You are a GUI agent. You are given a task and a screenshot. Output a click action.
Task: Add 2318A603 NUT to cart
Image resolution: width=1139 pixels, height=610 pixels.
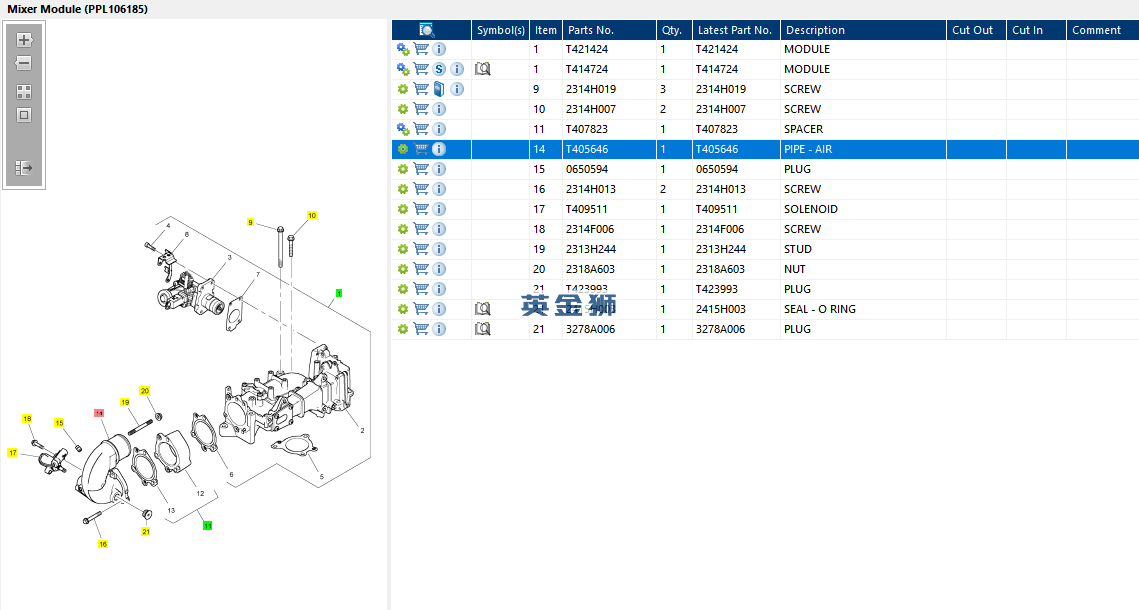pos(421,269)
